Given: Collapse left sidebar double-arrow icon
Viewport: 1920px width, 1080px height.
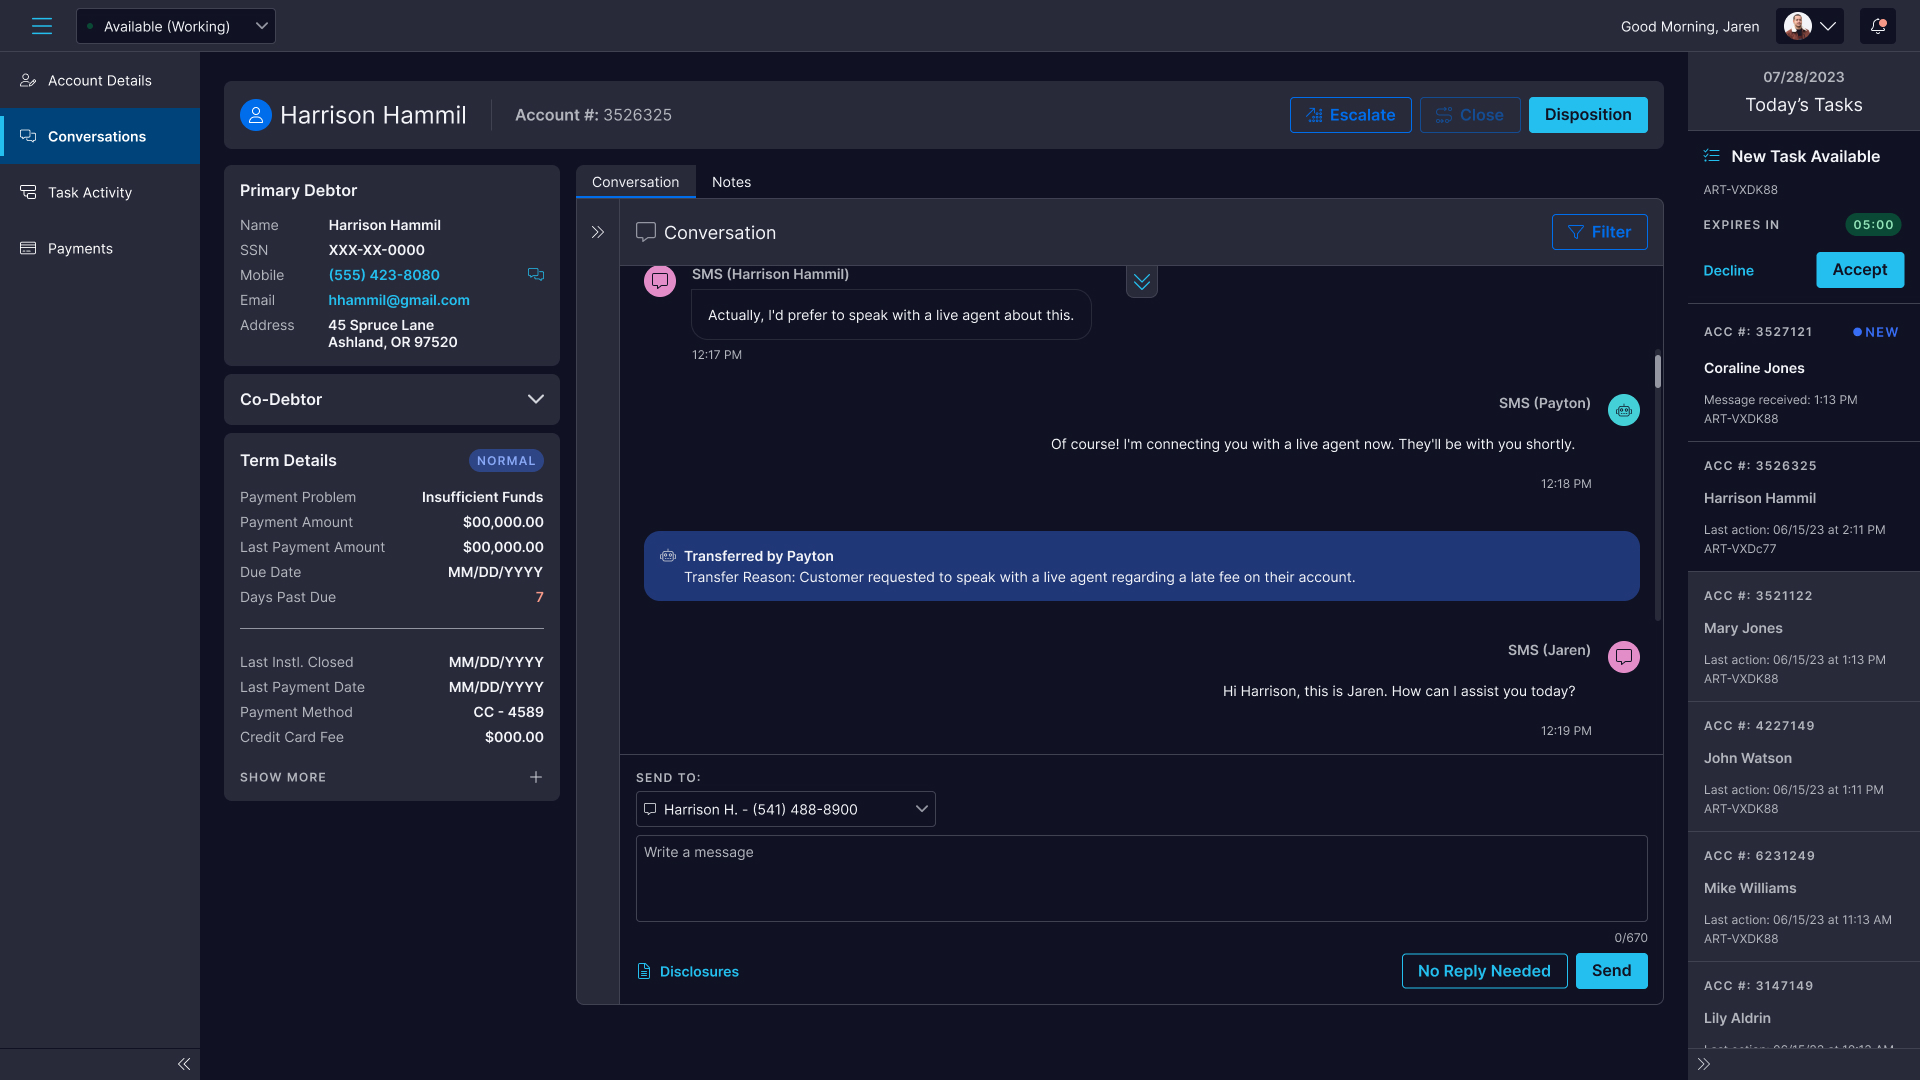Looking at the screenshot, I should (x=184, y=1064).
